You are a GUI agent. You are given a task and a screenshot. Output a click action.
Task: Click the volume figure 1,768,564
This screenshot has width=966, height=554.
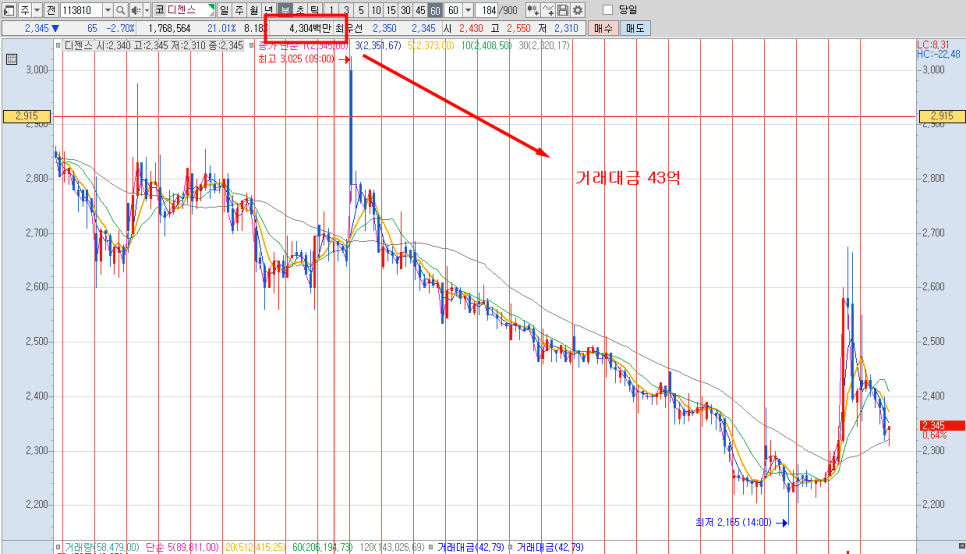pyautogui.click(x=169, y=28)
